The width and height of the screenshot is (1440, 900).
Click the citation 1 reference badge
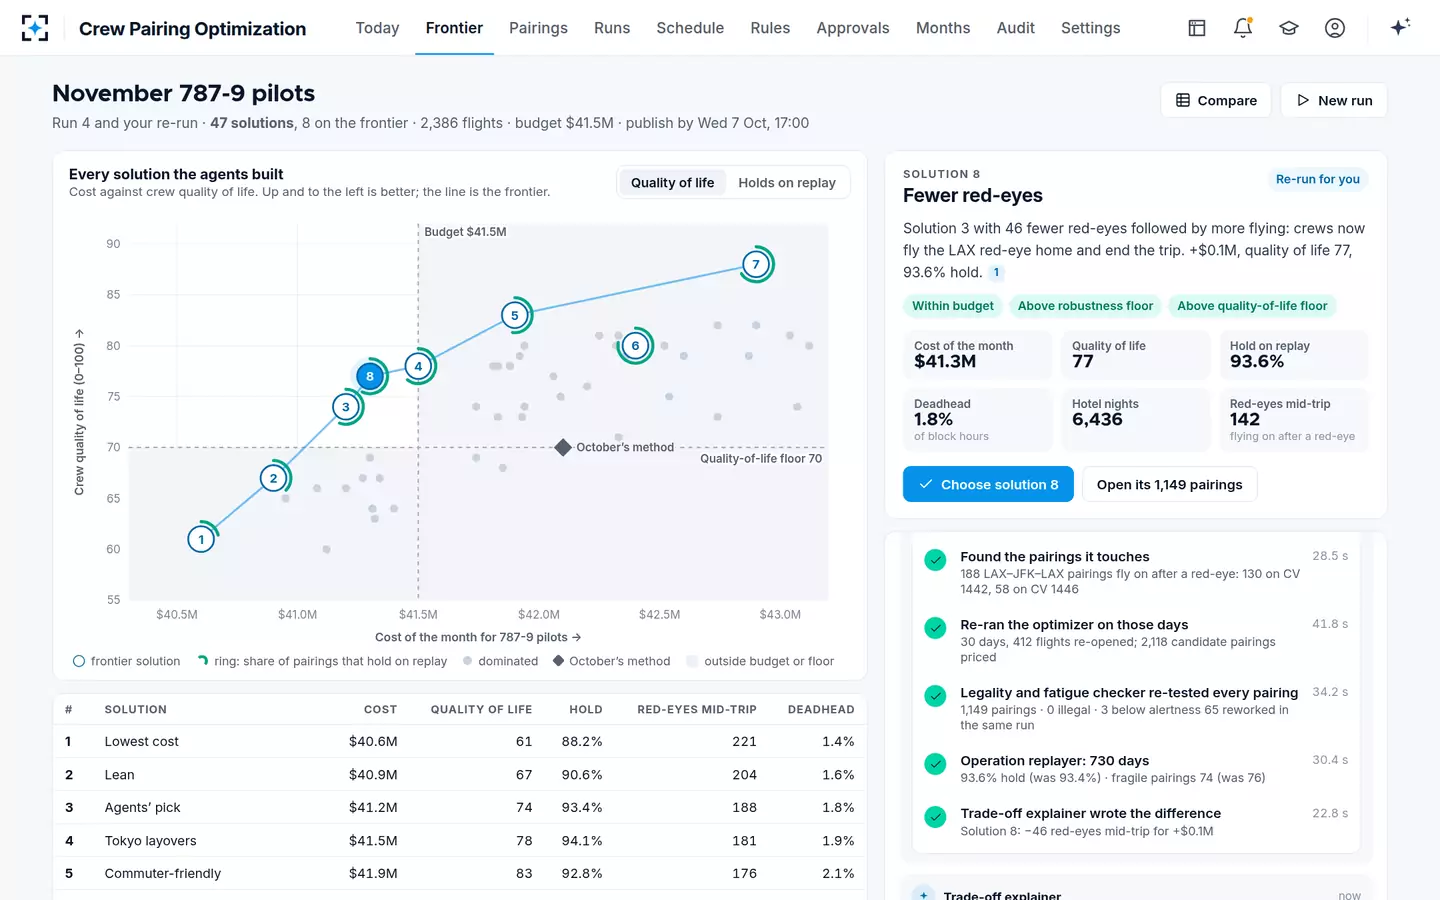click(x=996, y=272)
